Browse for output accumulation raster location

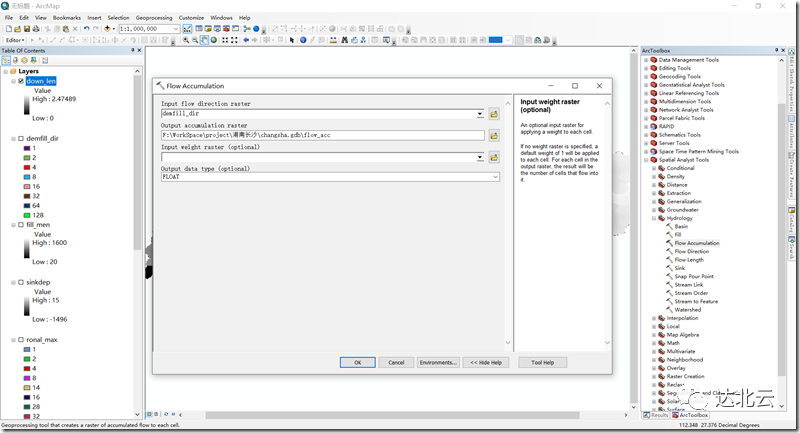click(494, 136)
